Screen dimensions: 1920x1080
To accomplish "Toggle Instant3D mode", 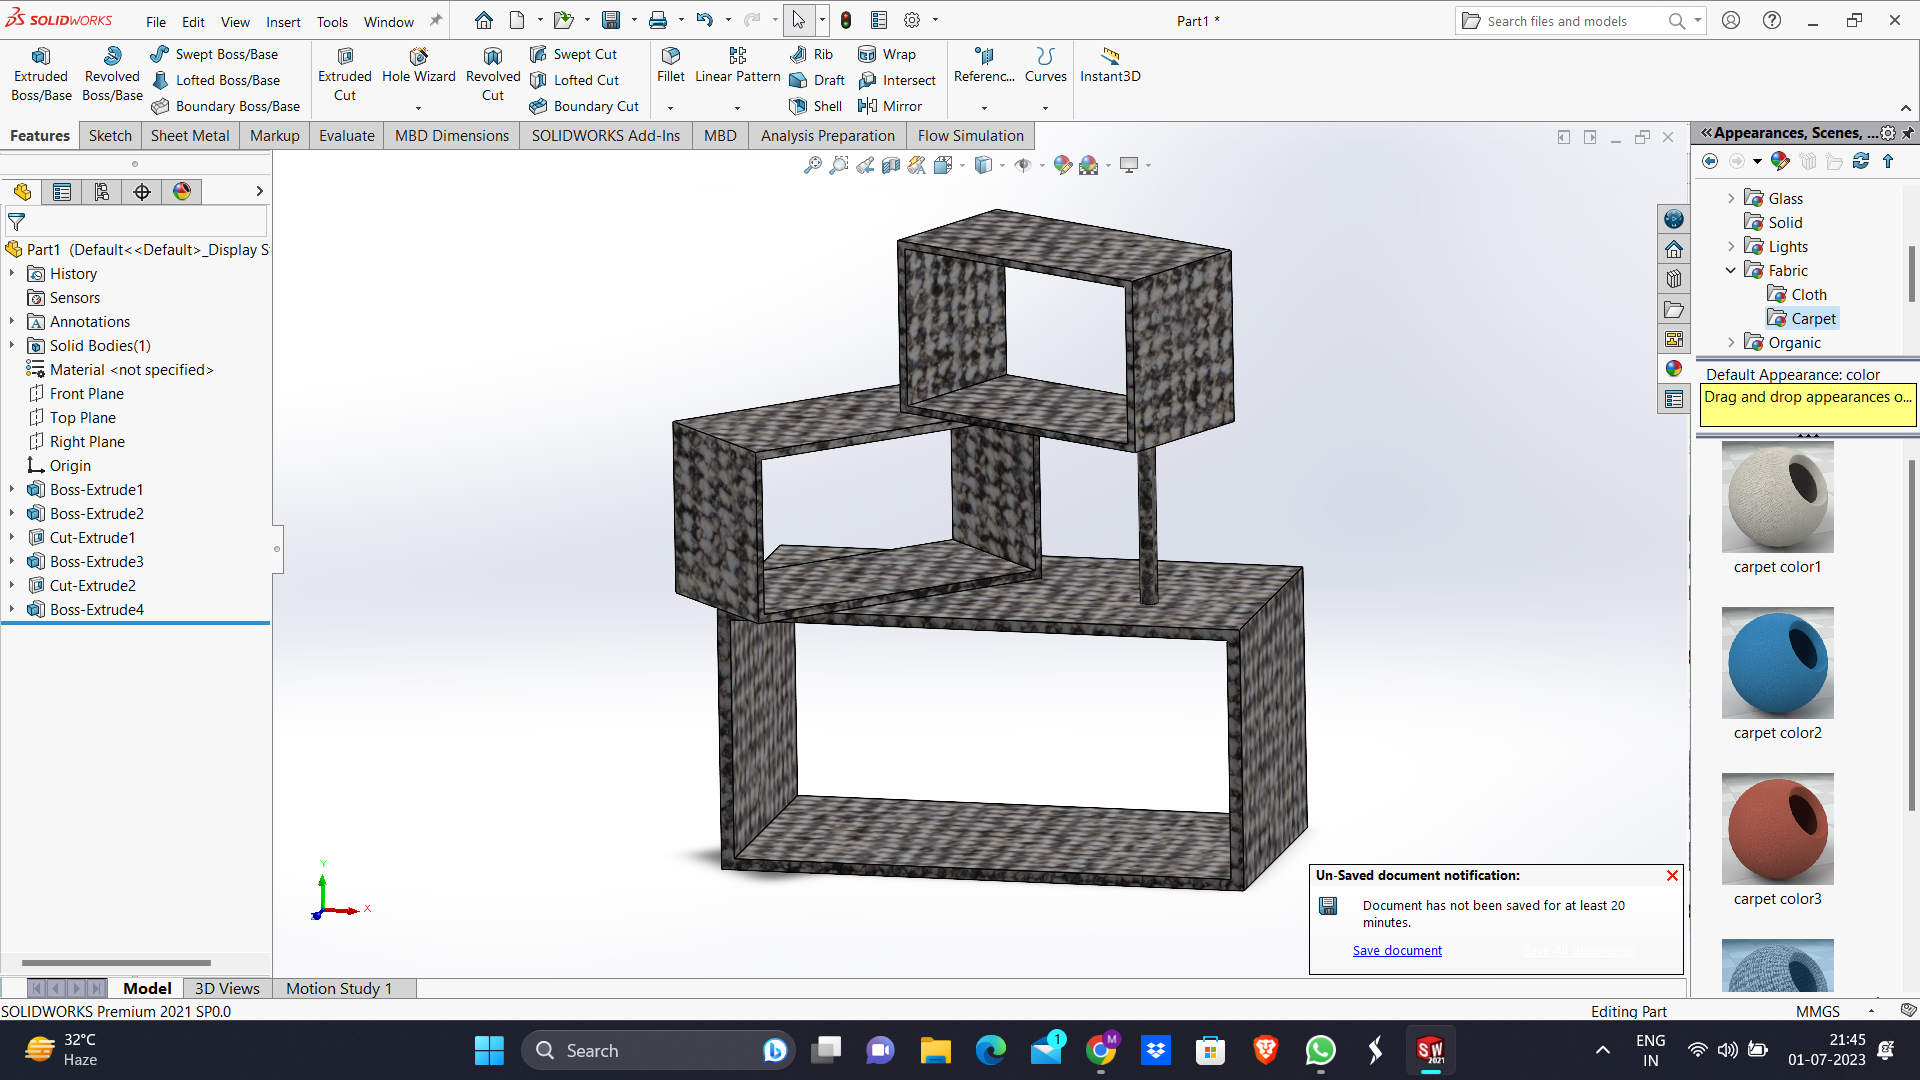I will [1110, 57].
